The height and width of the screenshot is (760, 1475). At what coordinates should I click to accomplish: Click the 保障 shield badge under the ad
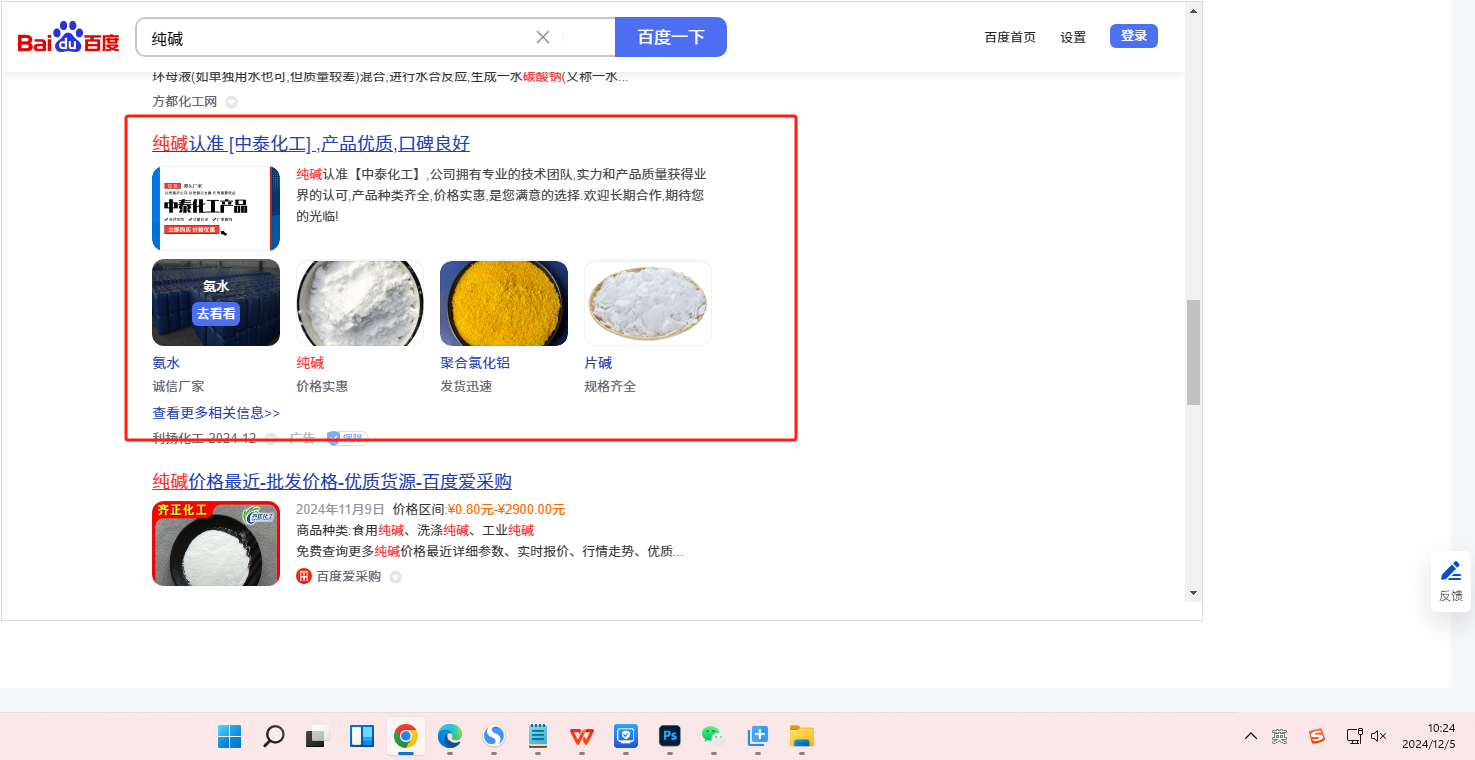(347, 438)
